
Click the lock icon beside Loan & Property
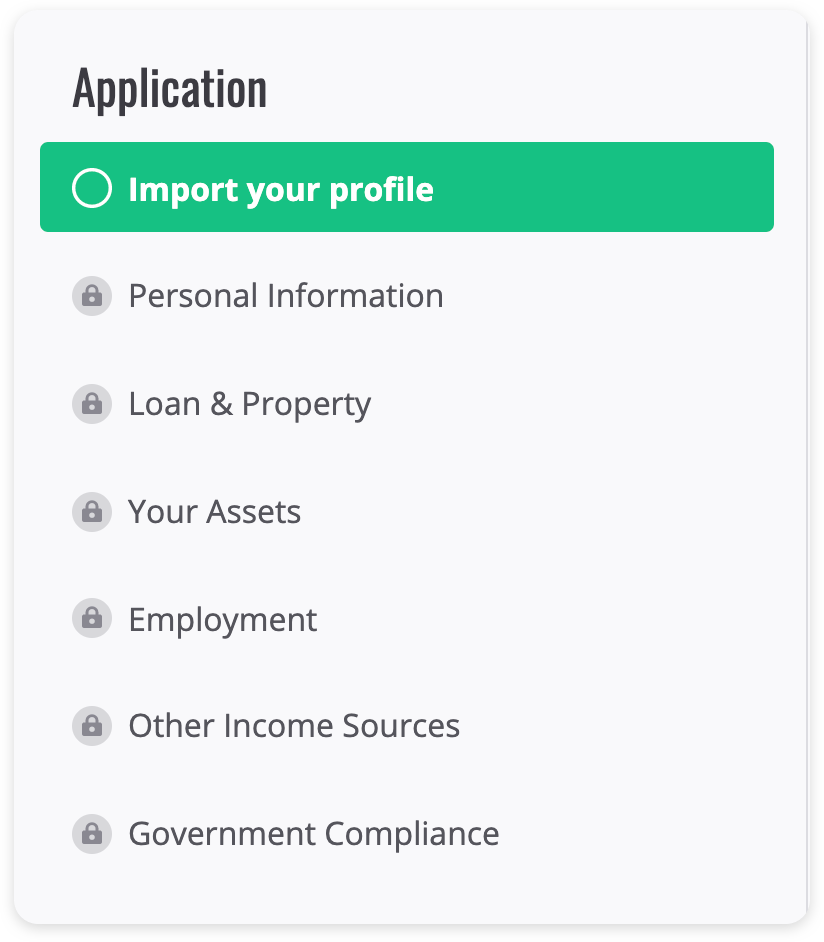[x=92, y=404]
